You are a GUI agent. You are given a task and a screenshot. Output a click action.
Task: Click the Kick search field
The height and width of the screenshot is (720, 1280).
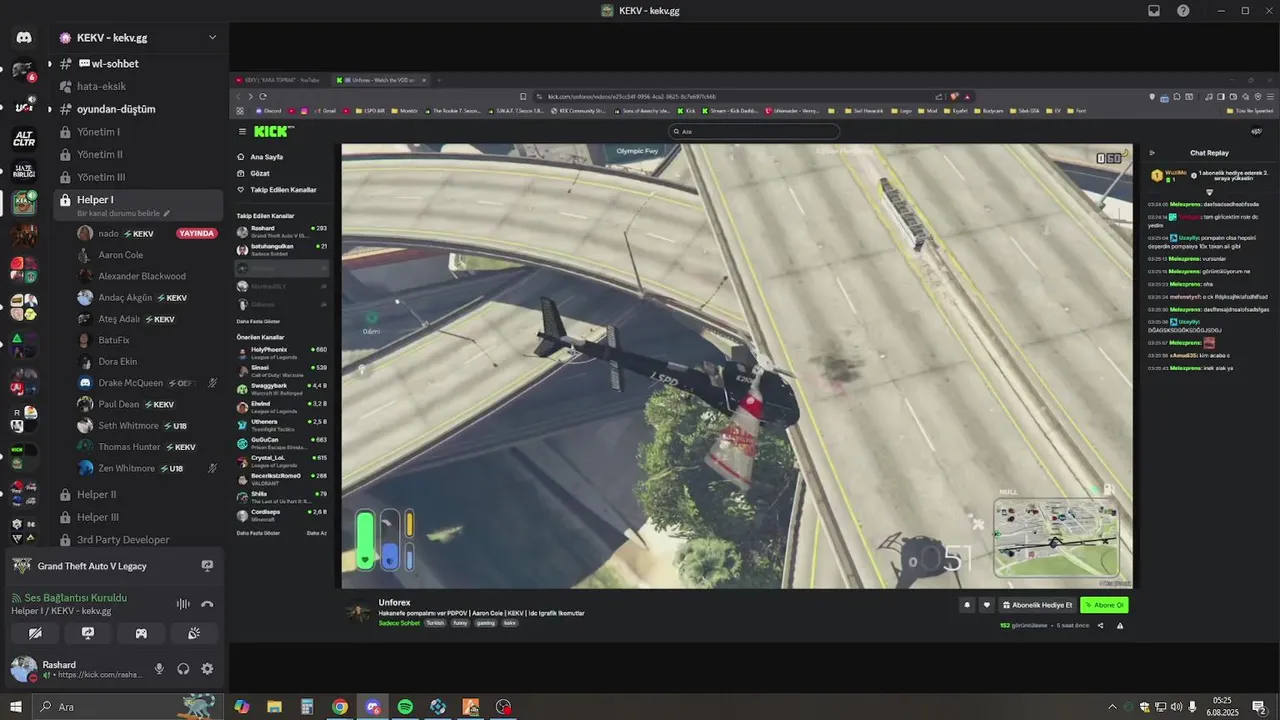754,131
